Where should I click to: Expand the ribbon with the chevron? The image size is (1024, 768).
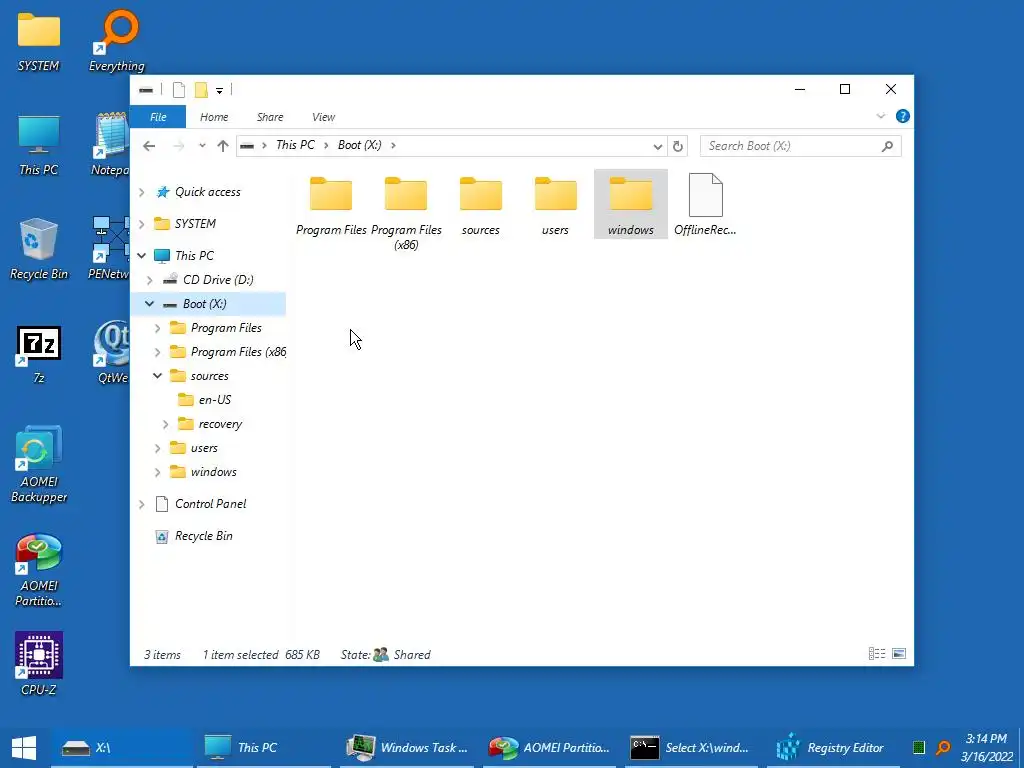pos(880,116)
